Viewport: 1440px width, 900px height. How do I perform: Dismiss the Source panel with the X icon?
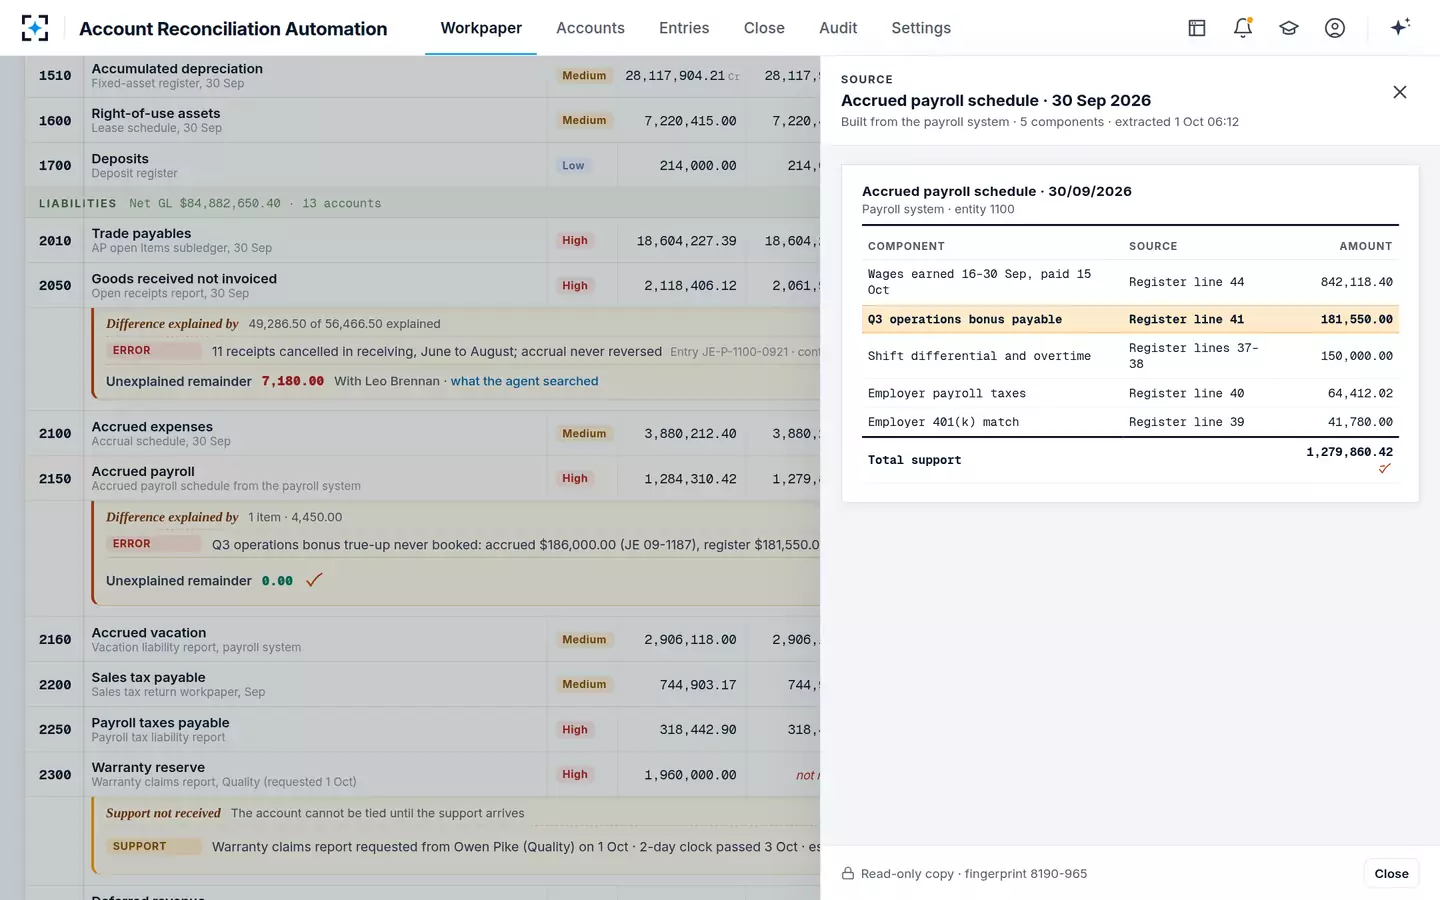coord(1400,92)
